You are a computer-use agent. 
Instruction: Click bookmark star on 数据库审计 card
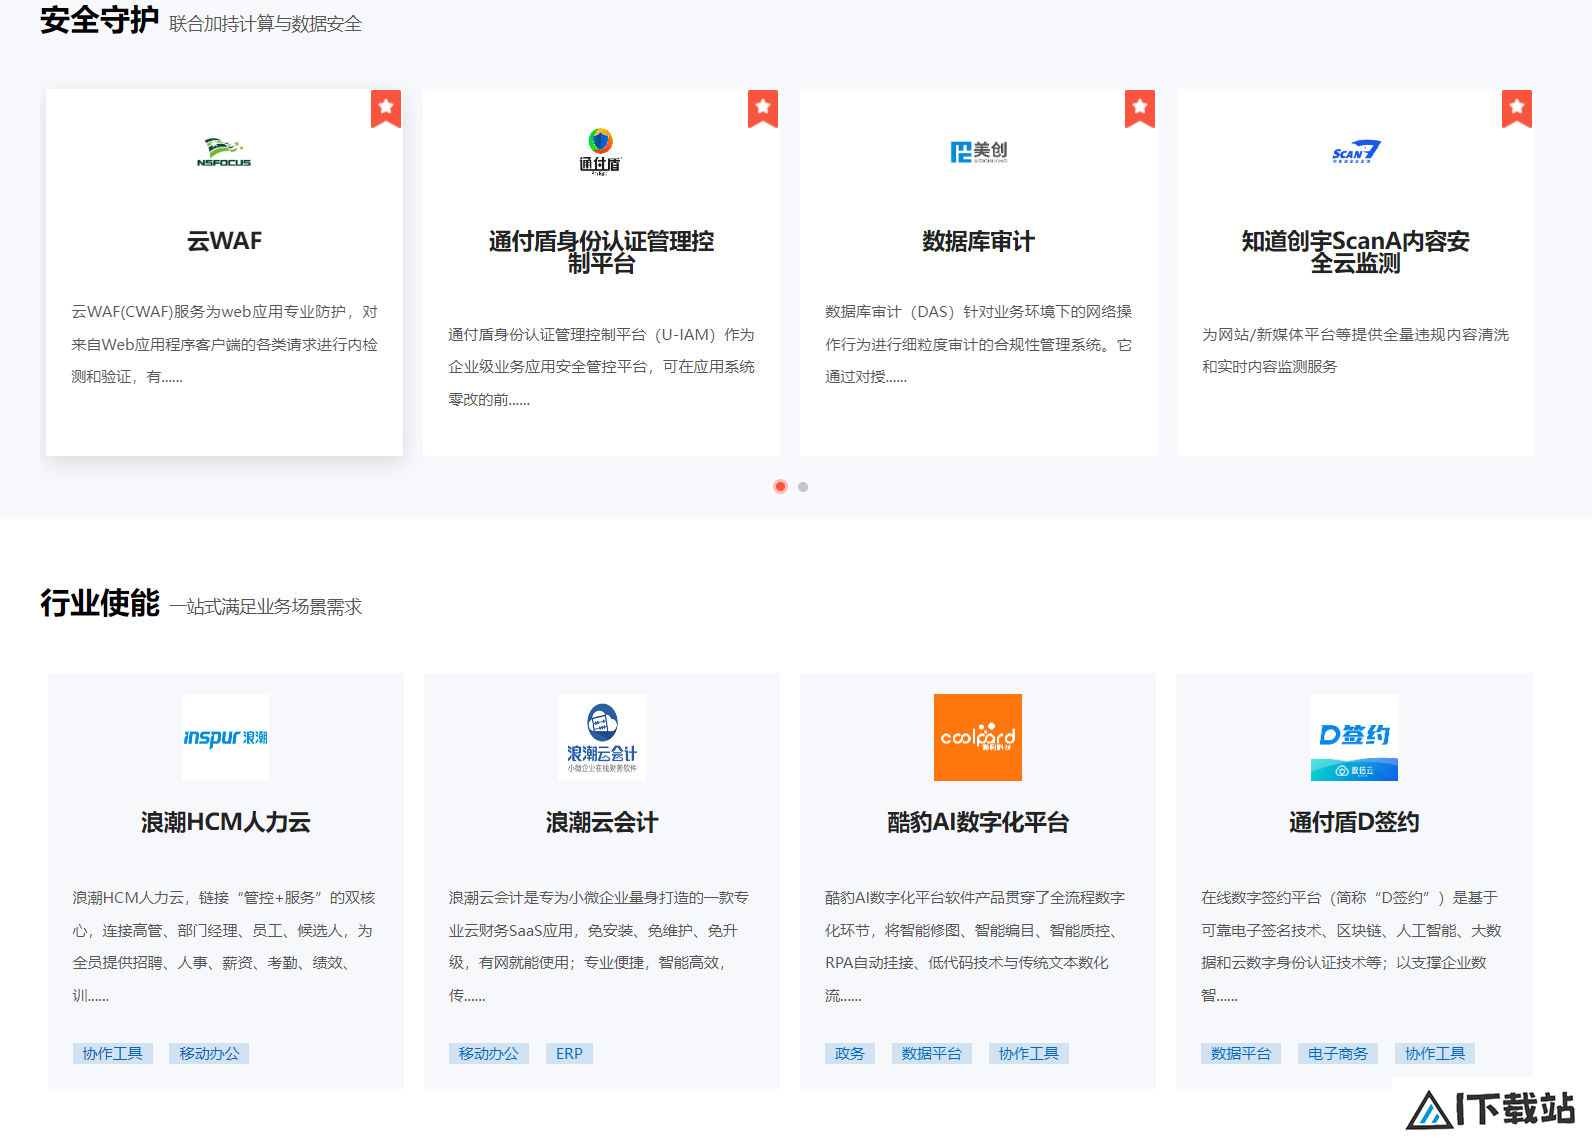pos(1140,108)
